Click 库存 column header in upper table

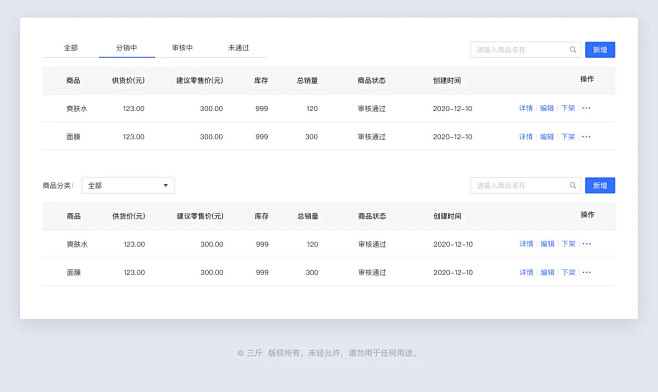point(261,80)
